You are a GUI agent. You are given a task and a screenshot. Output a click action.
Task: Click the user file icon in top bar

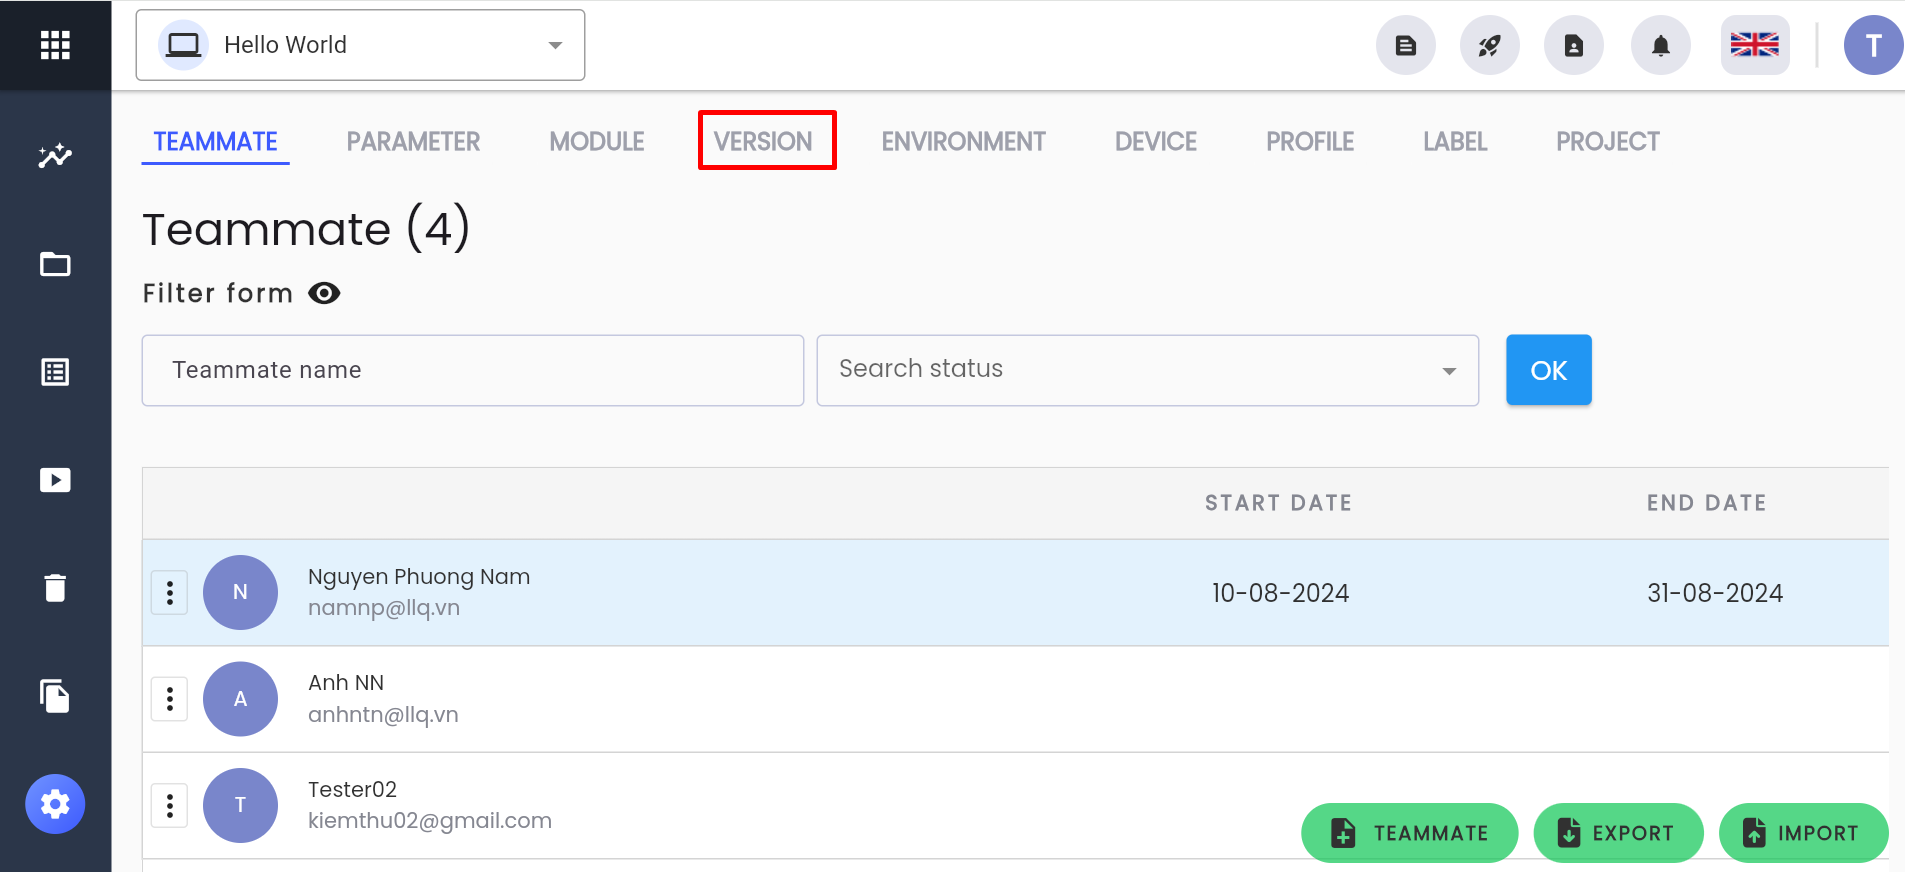click(x=1574, y=45)
